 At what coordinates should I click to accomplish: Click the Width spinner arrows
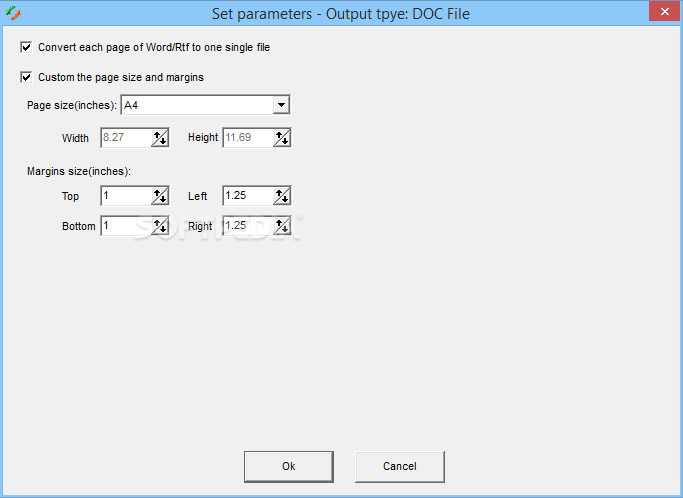point(160,138)
